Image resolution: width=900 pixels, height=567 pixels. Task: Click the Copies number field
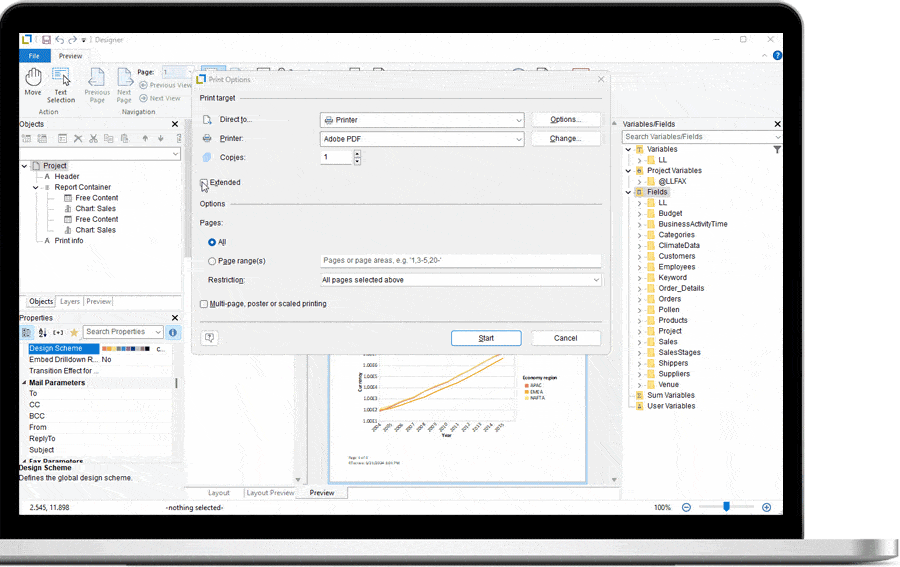337,157
